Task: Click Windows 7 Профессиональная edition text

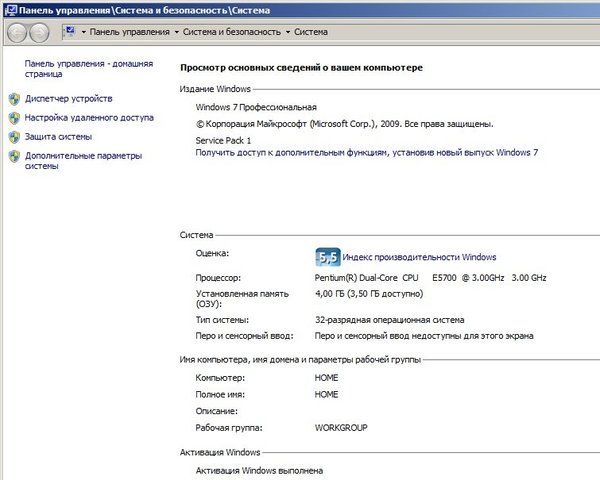Action: [256, 108]
